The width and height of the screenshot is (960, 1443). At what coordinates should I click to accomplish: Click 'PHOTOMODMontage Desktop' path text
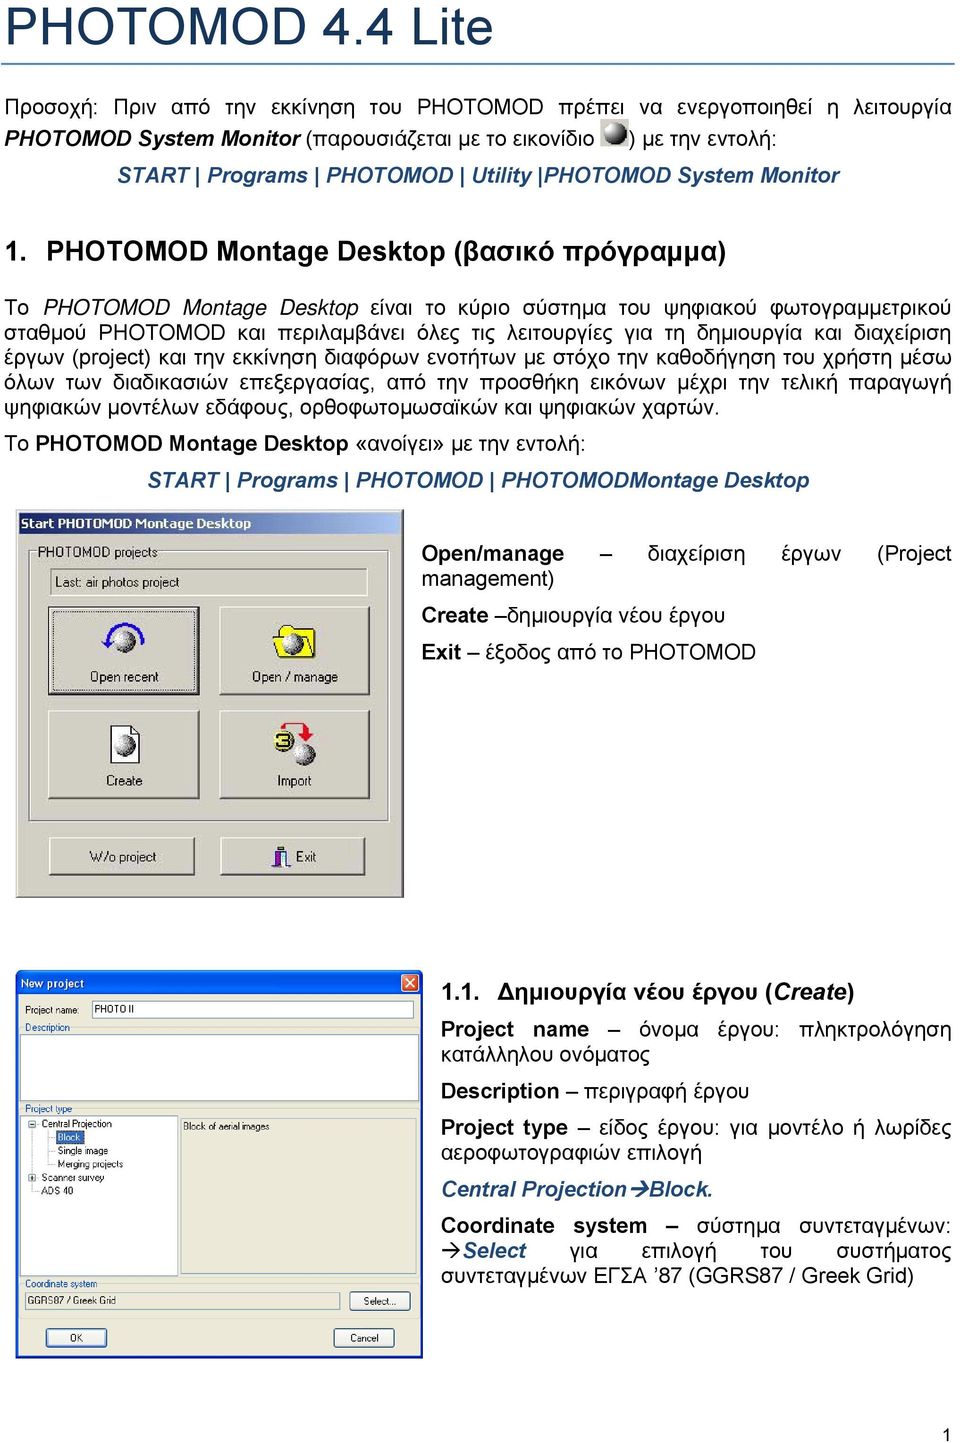tap(655, 480)
